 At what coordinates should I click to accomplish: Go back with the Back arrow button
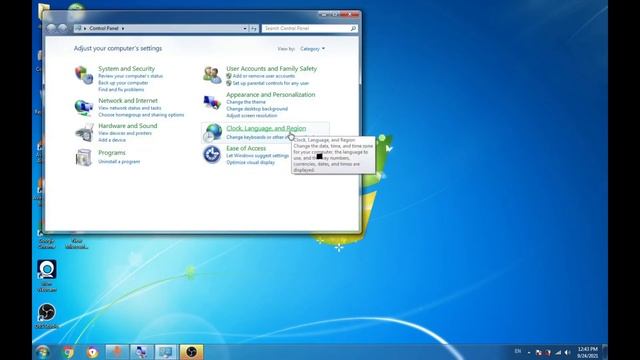click(x=51, y=28)
